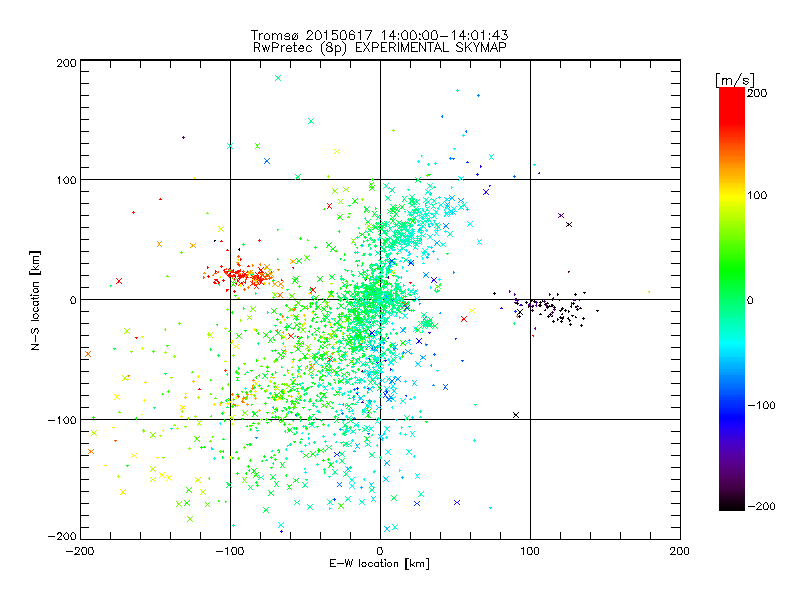Click the y-axis tick label "-100"
800x600 pixels.
[62, 420]
